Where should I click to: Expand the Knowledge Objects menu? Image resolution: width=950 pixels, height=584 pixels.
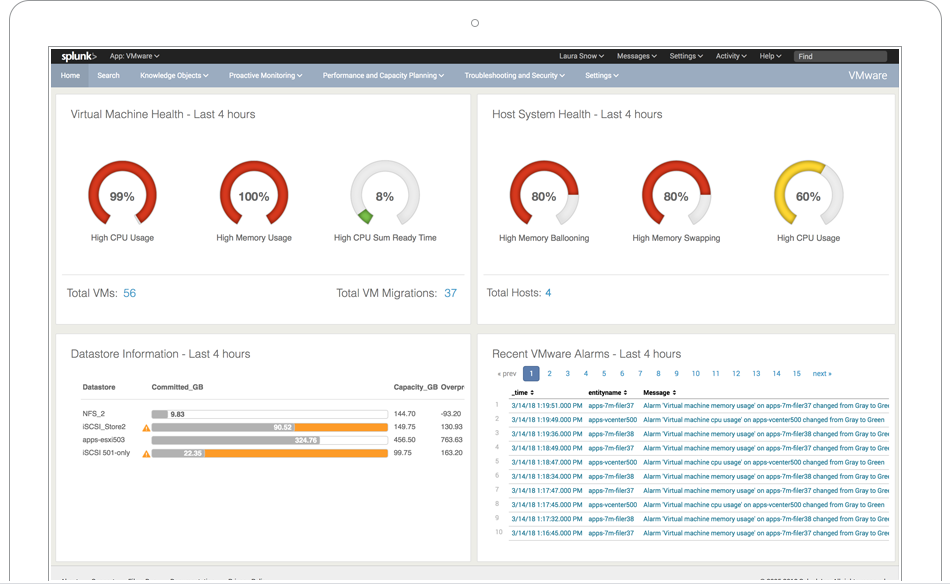click(174, 76)
